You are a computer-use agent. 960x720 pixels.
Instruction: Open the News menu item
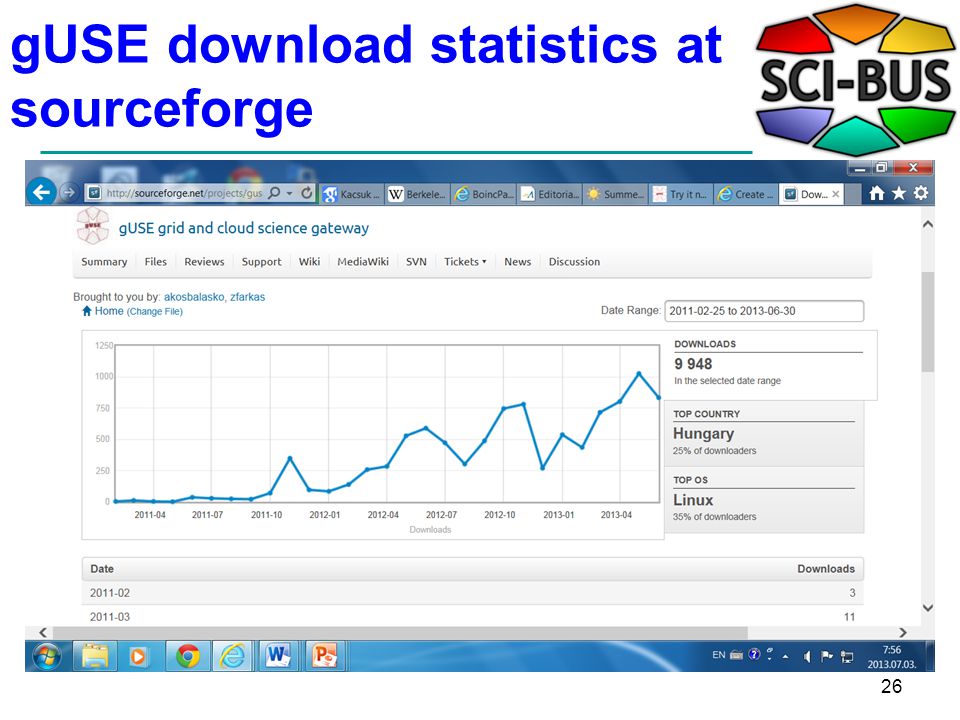tap(517, 261)
